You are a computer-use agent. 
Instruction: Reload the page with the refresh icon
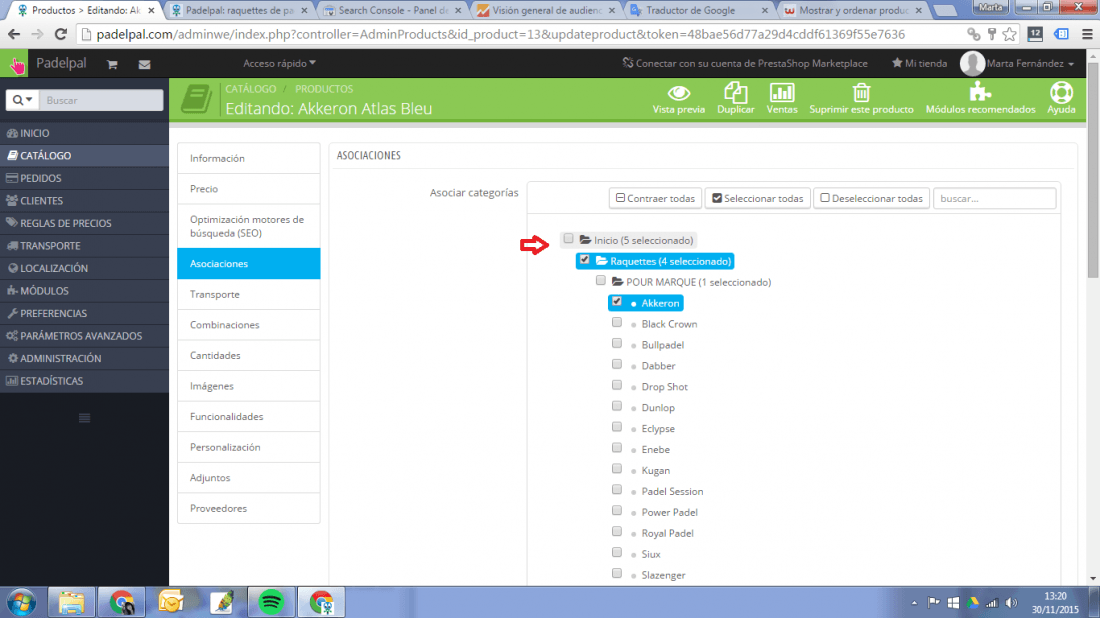point(60,34)
